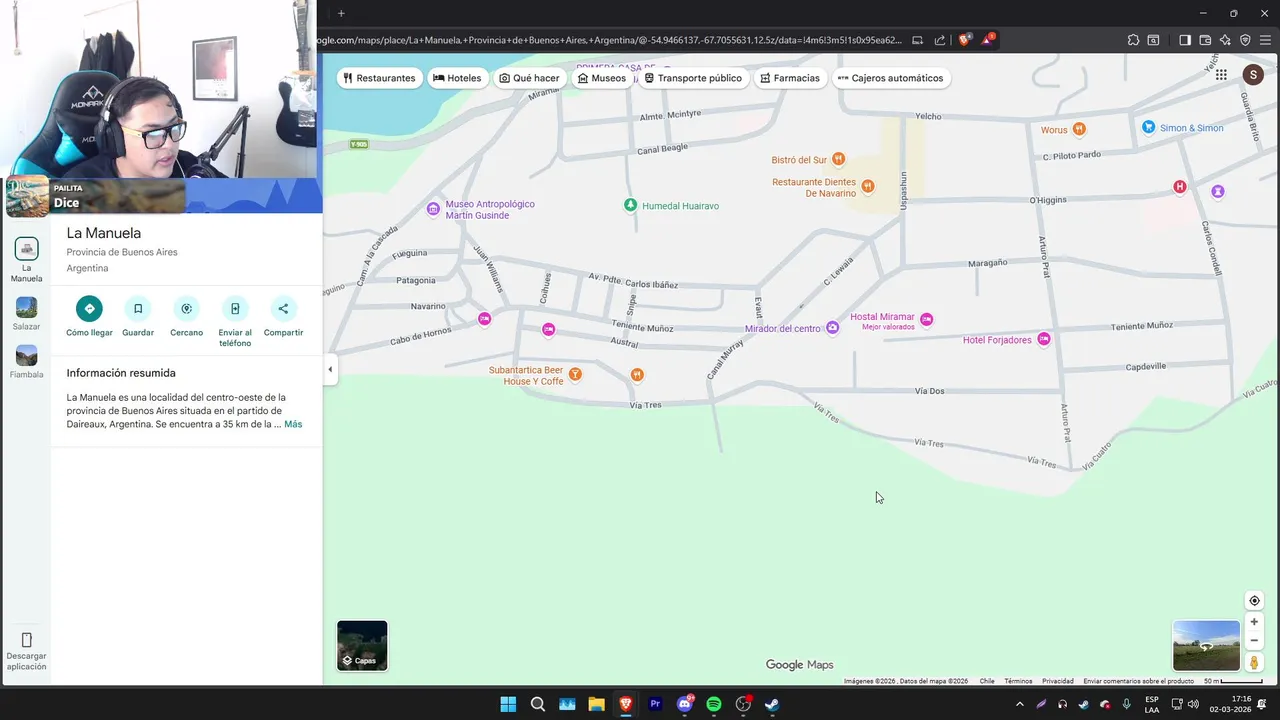Select the Mirador del centro camera pin
Viewport: 1280px width, 720px height.
(832, 328)
